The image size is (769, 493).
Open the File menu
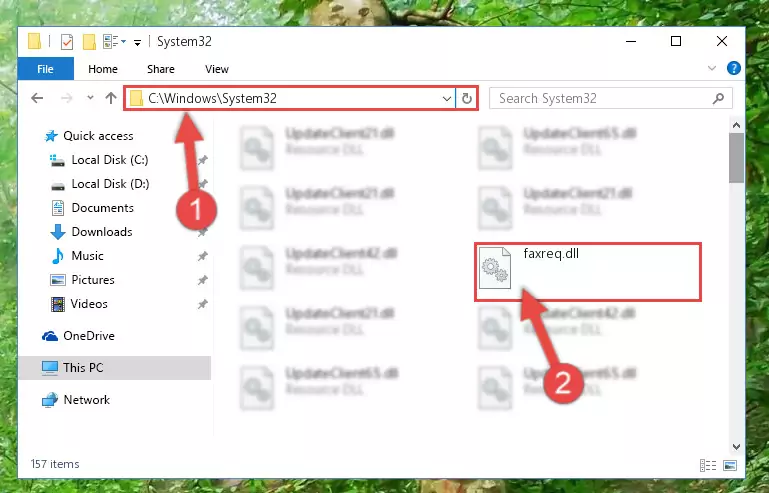45,69
